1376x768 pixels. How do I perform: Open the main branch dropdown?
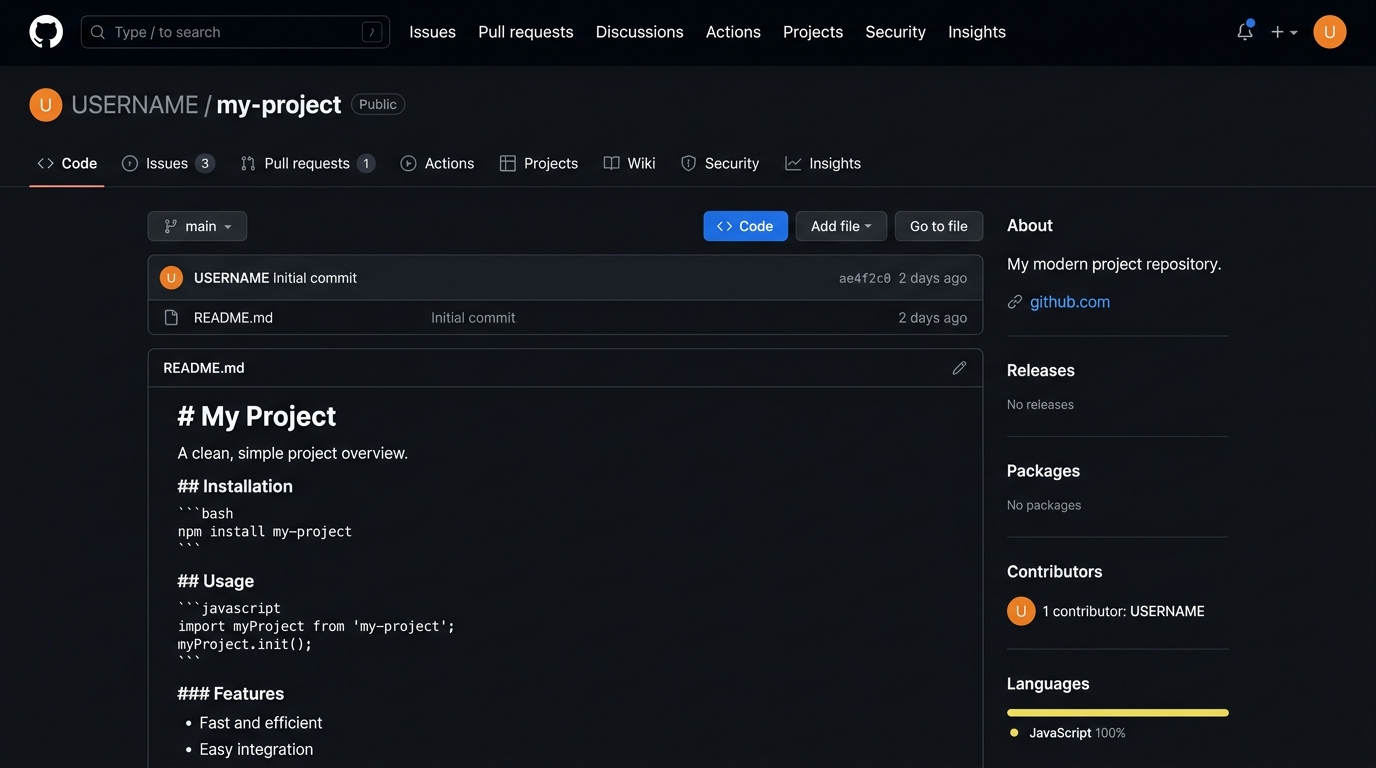[197, 226]
